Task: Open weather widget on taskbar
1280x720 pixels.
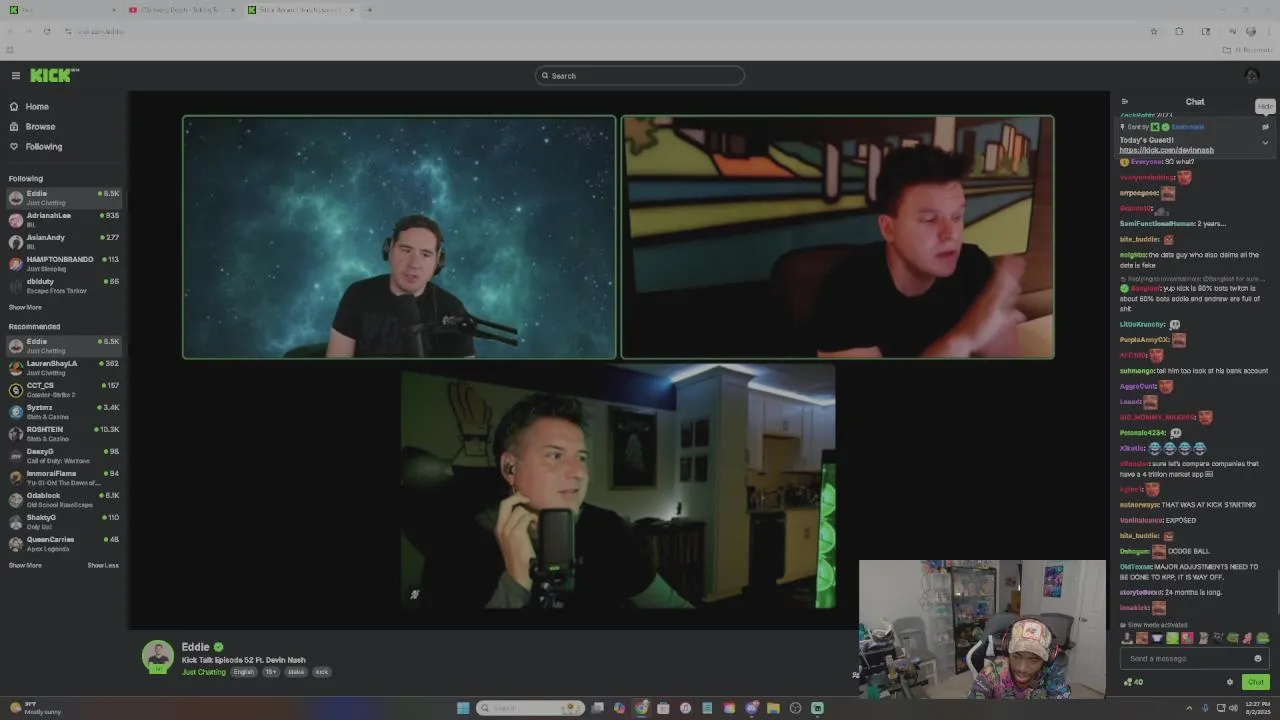Action: click(x=35, y=708)
